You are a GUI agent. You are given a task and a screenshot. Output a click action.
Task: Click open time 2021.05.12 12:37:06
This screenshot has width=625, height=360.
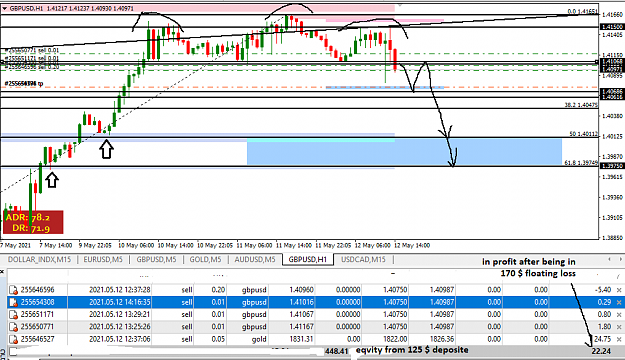tap(120, 339)
